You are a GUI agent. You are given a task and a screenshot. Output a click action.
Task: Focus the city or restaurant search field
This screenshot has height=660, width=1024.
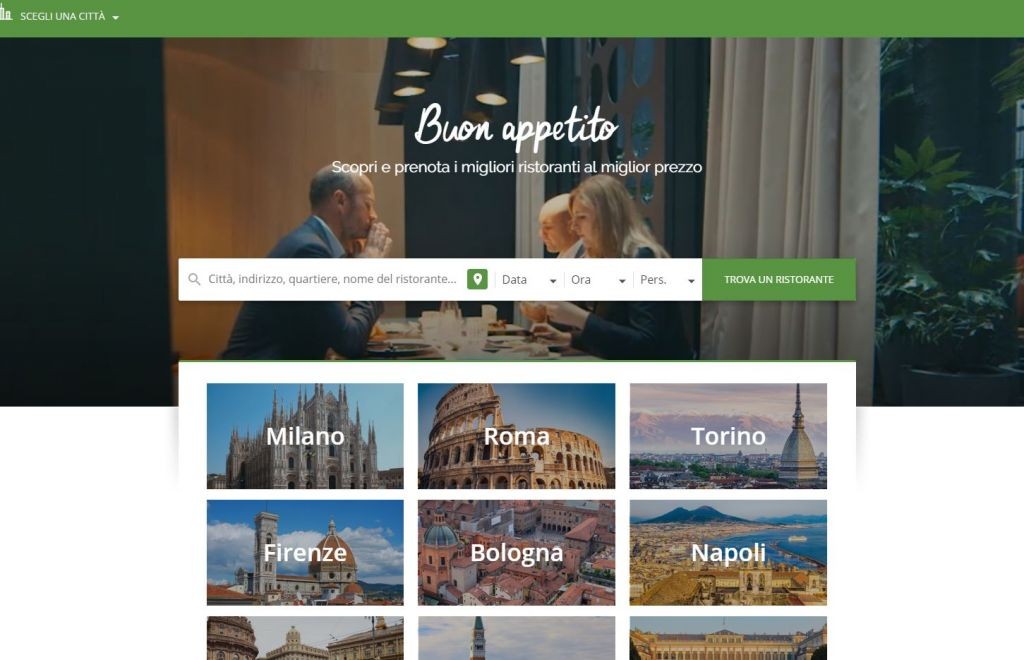[332, 279]
